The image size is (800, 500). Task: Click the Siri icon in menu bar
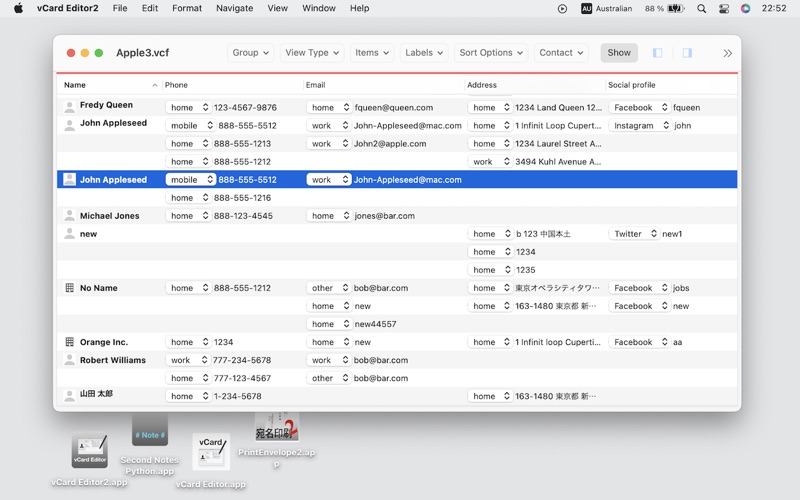745,9
